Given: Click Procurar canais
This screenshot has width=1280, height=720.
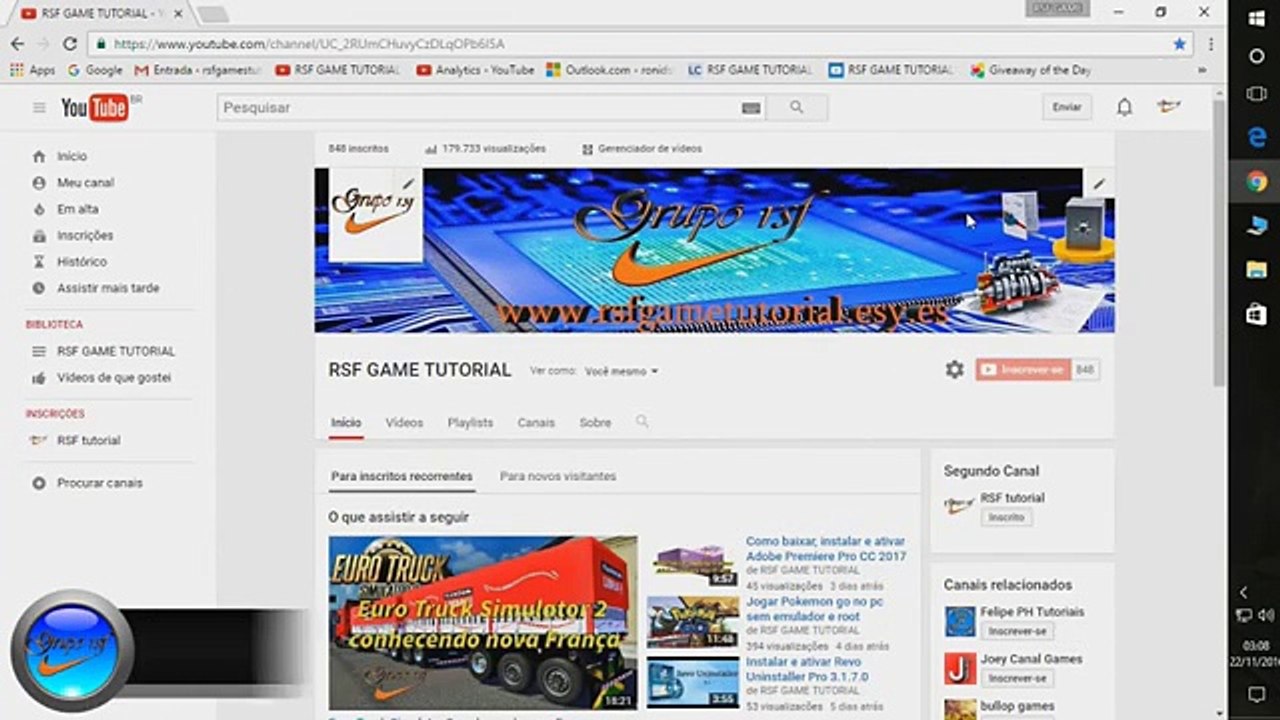Looking at the screenshot, I should click(99, 483).
